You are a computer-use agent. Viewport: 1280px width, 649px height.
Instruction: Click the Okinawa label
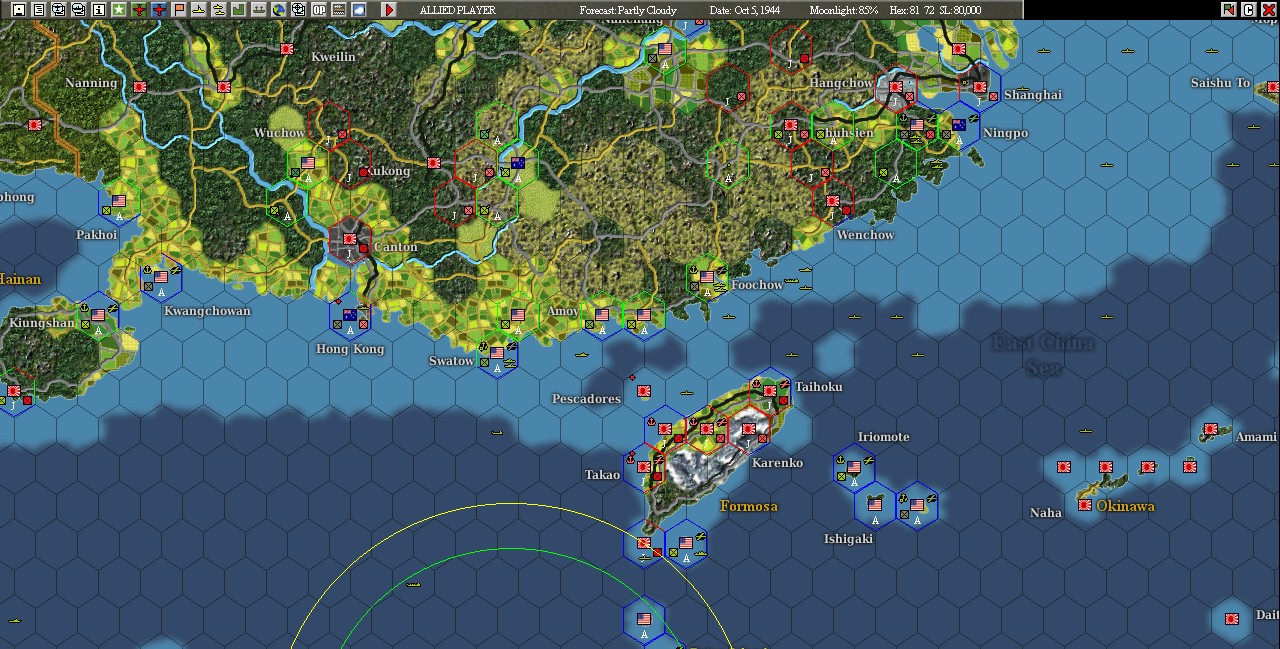tap(1126, 507)
